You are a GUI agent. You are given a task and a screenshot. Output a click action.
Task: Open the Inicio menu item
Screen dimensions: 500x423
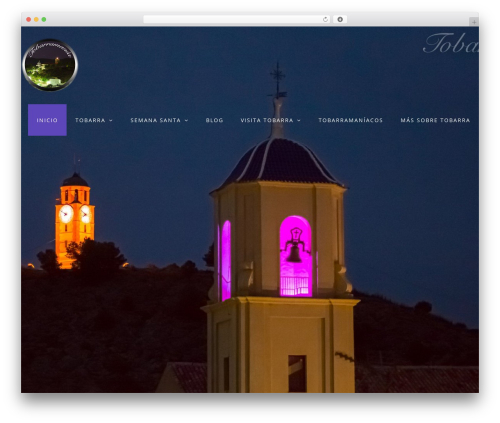click(47, 120)
